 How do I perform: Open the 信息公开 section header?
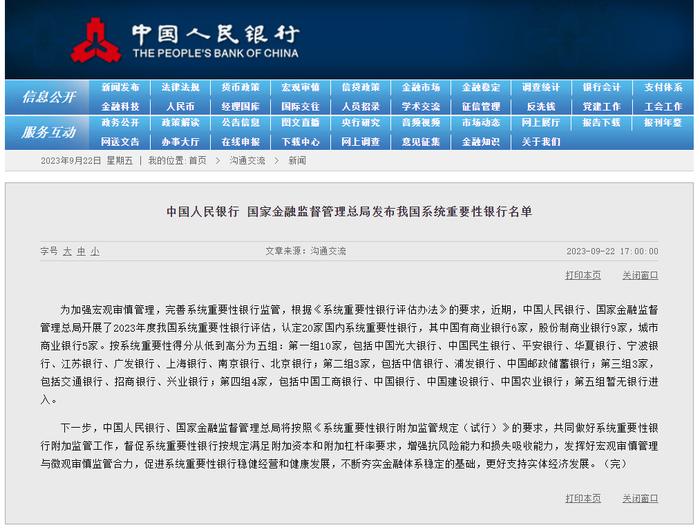pos(48,97)
